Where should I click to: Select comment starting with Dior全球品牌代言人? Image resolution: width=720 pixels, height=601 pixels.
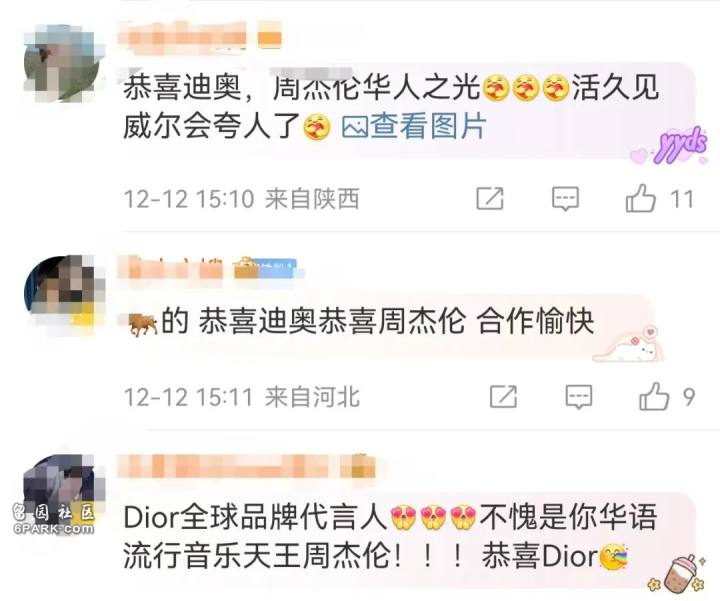390,537
